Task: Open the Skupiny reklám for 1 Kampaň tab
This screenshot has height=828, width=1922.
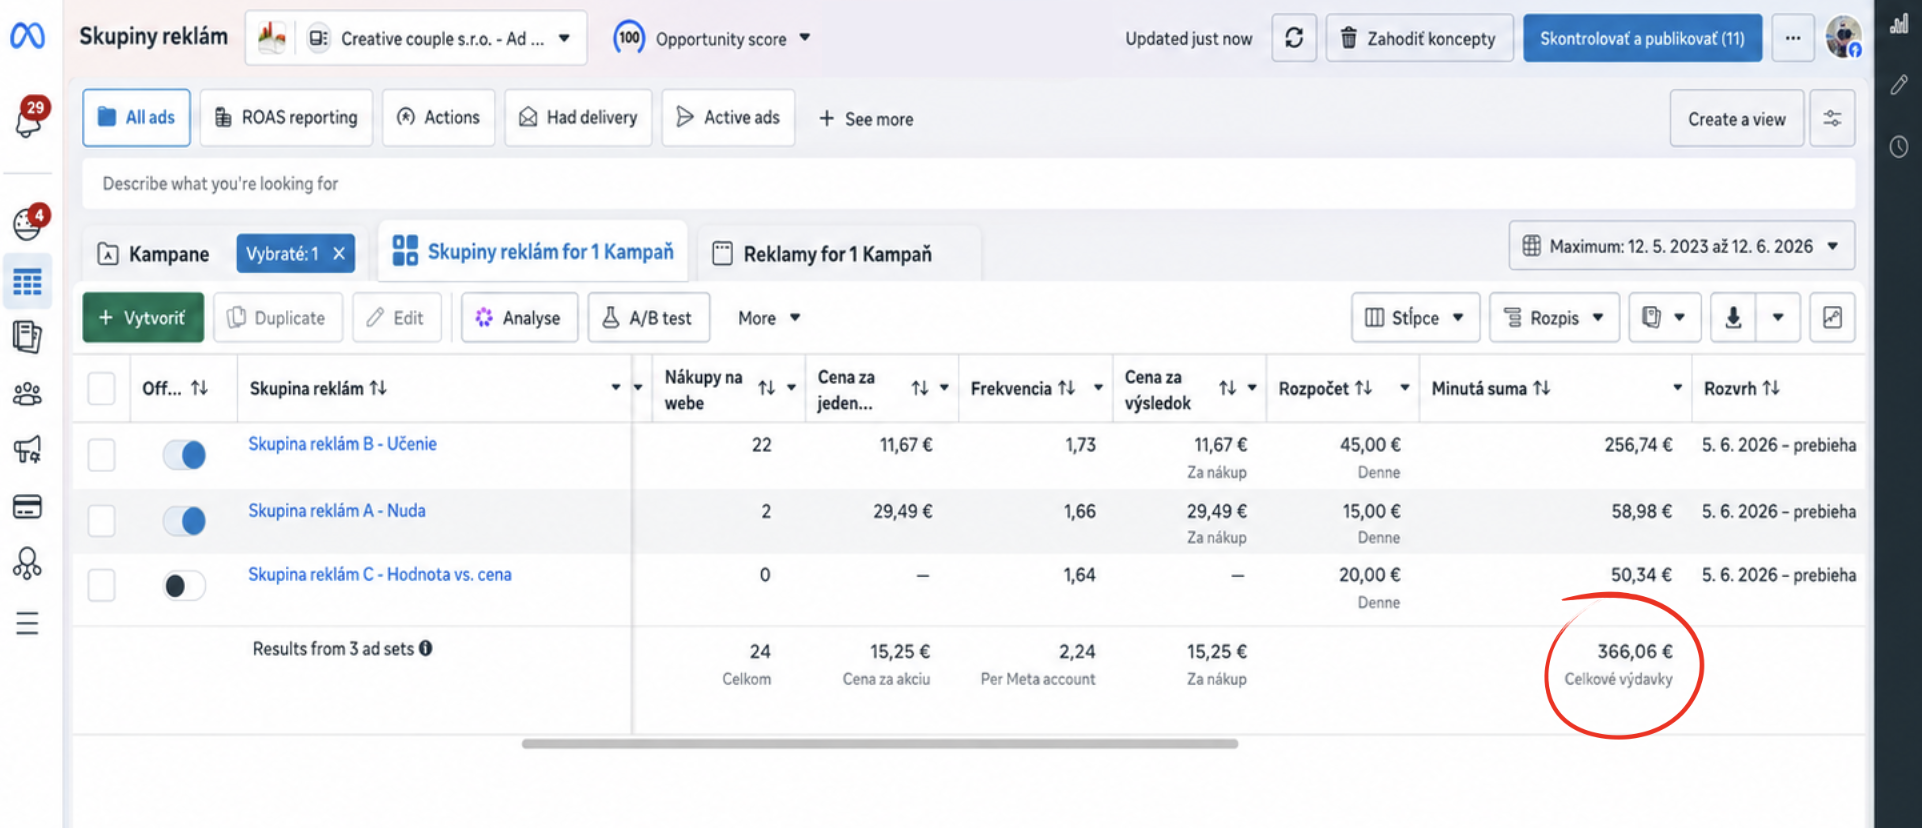Action: tap(533, 251)
